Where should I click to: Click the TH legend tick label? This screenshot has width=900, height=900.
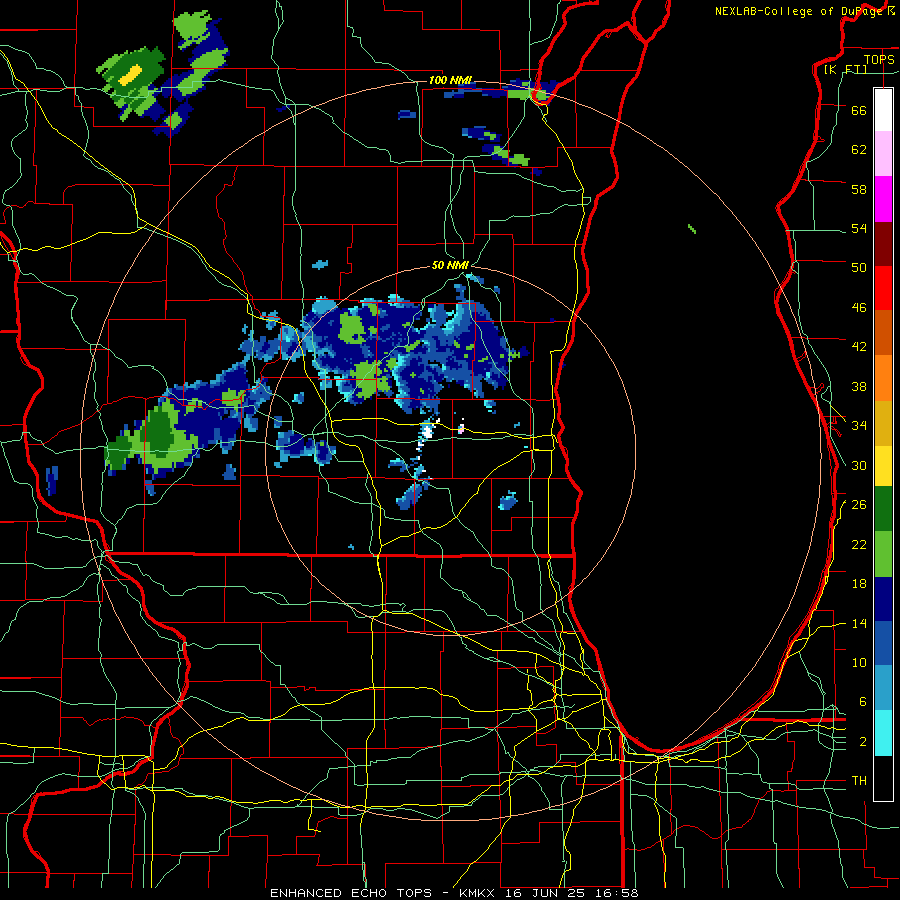coord(859,781)
